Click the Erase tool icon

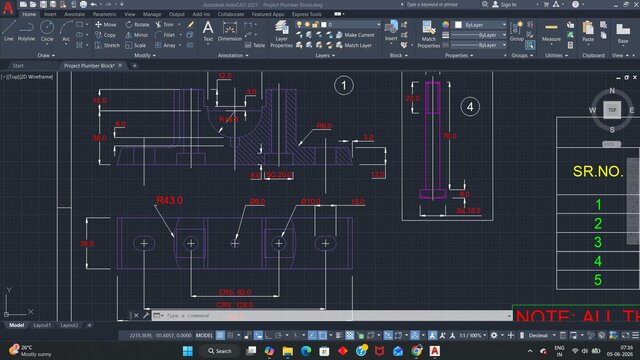coord(190,24)
